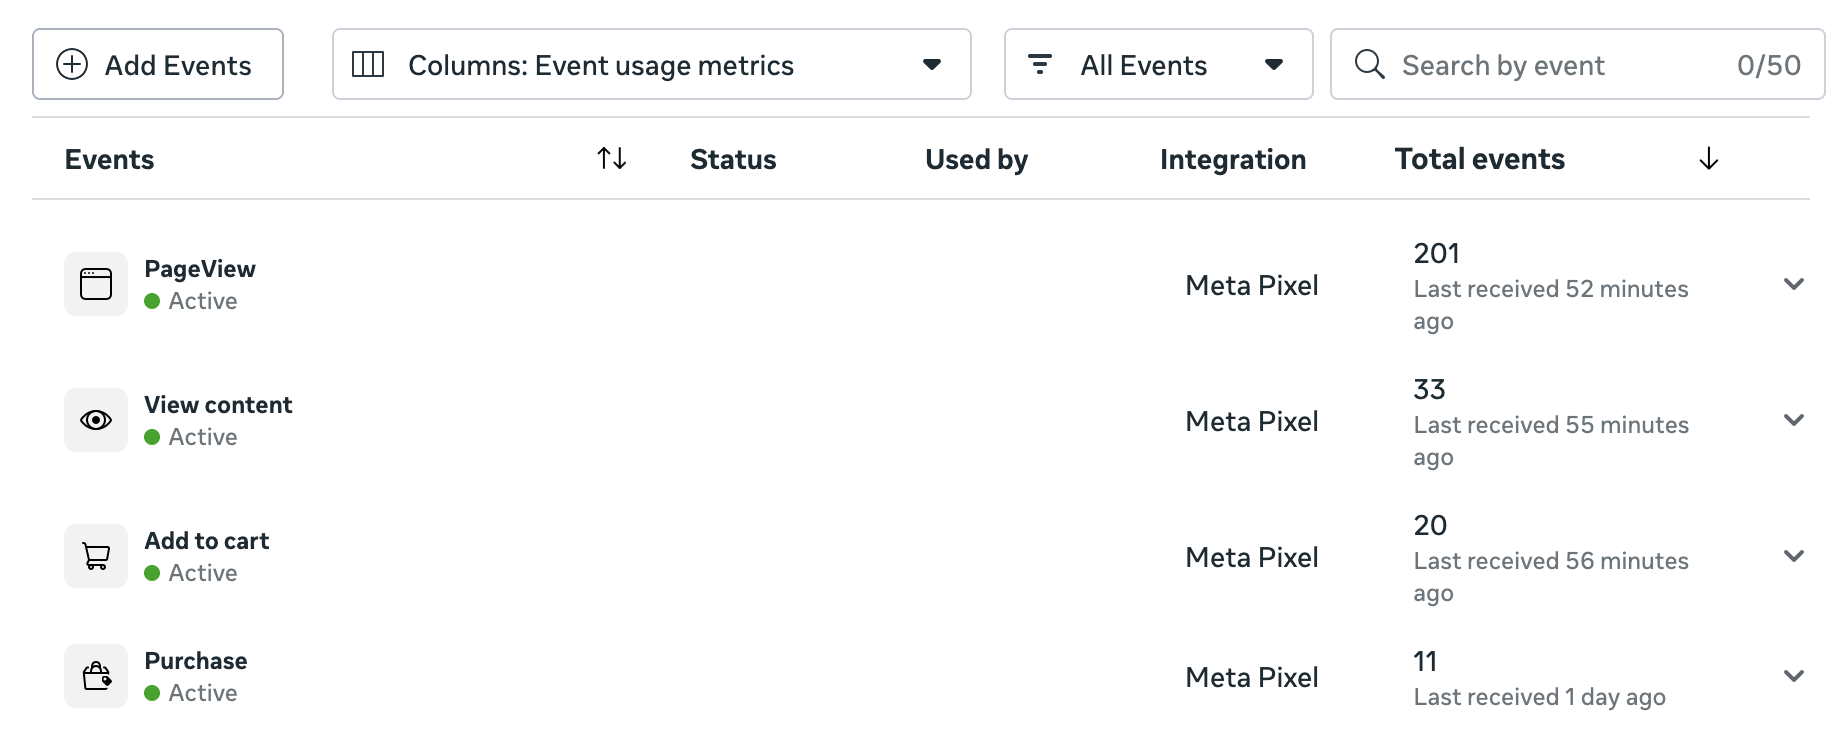This screenshot has height=748, width=1840.
Task: Sort by the Events column arrows
Action: (x=612, y=159)
